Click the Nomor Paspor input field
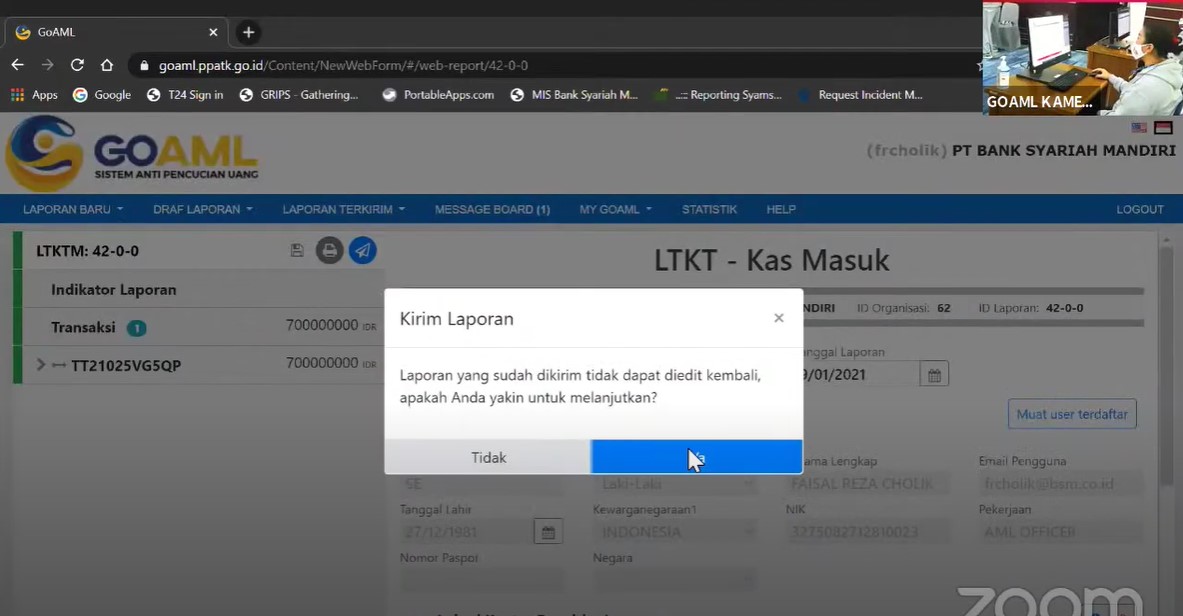Image resolution: width=1183 pixels, height=616 pixels. [482, 578]
